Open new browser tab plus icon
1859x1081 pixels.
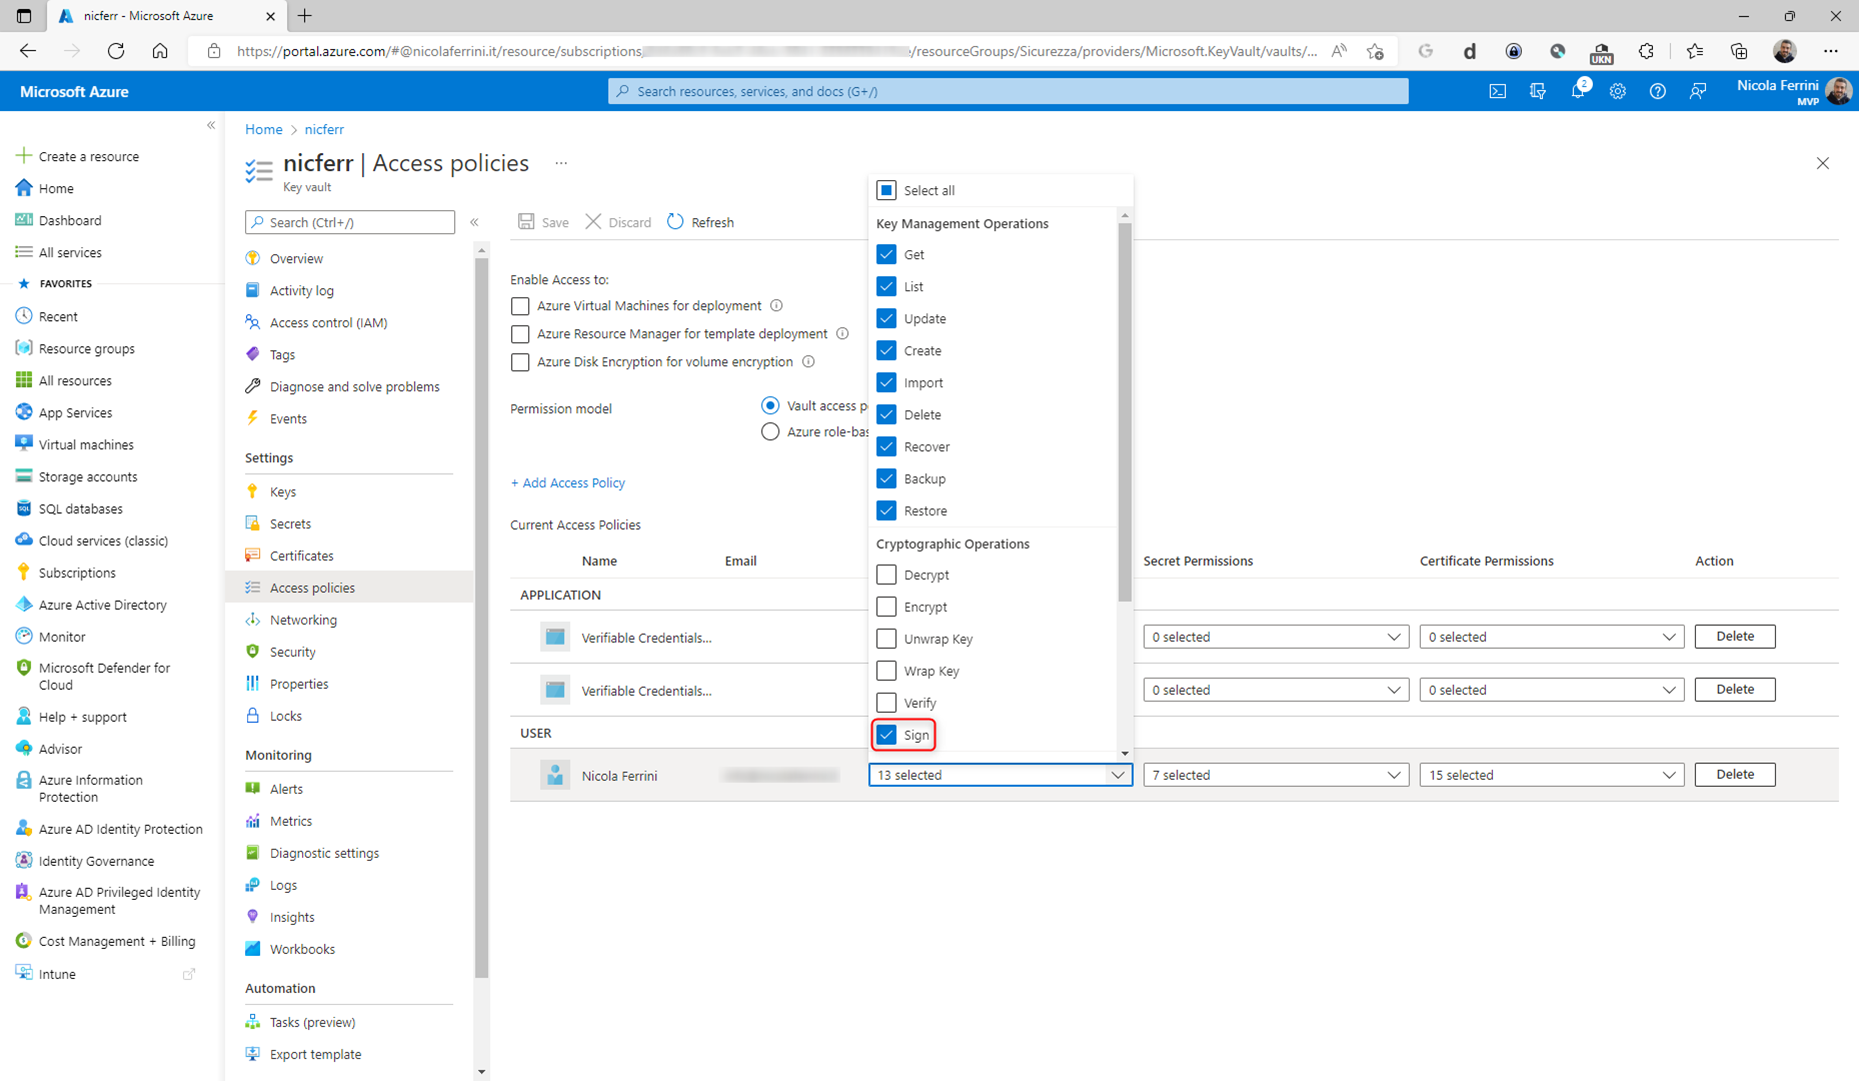click(x=305, y=16)
